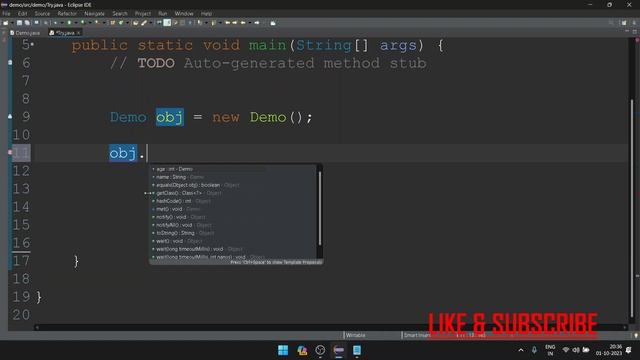Screen dimensions: 640x360
Task: Select 'wait() : void' proposal
Action: pyautogui.click(x=233, y=241)
